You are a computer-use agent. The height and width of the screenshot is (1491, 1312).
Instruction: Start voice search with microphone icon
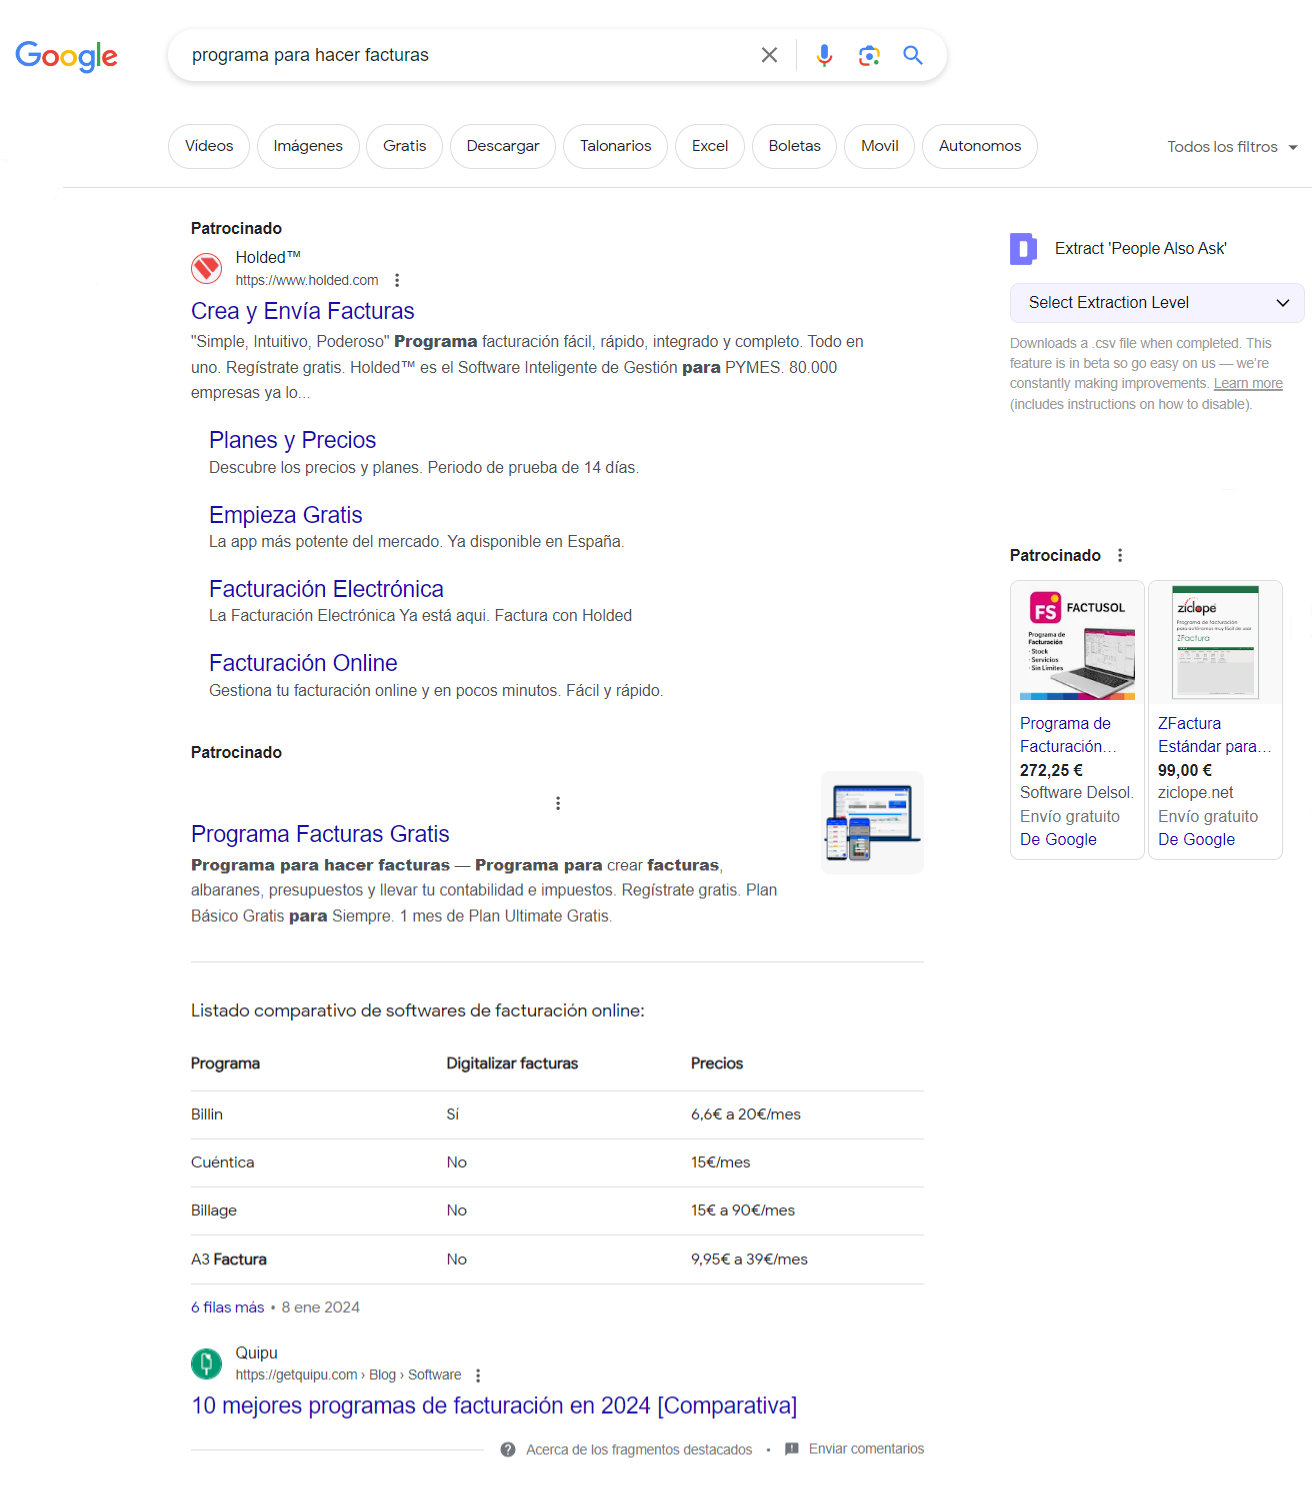[824, 55]
